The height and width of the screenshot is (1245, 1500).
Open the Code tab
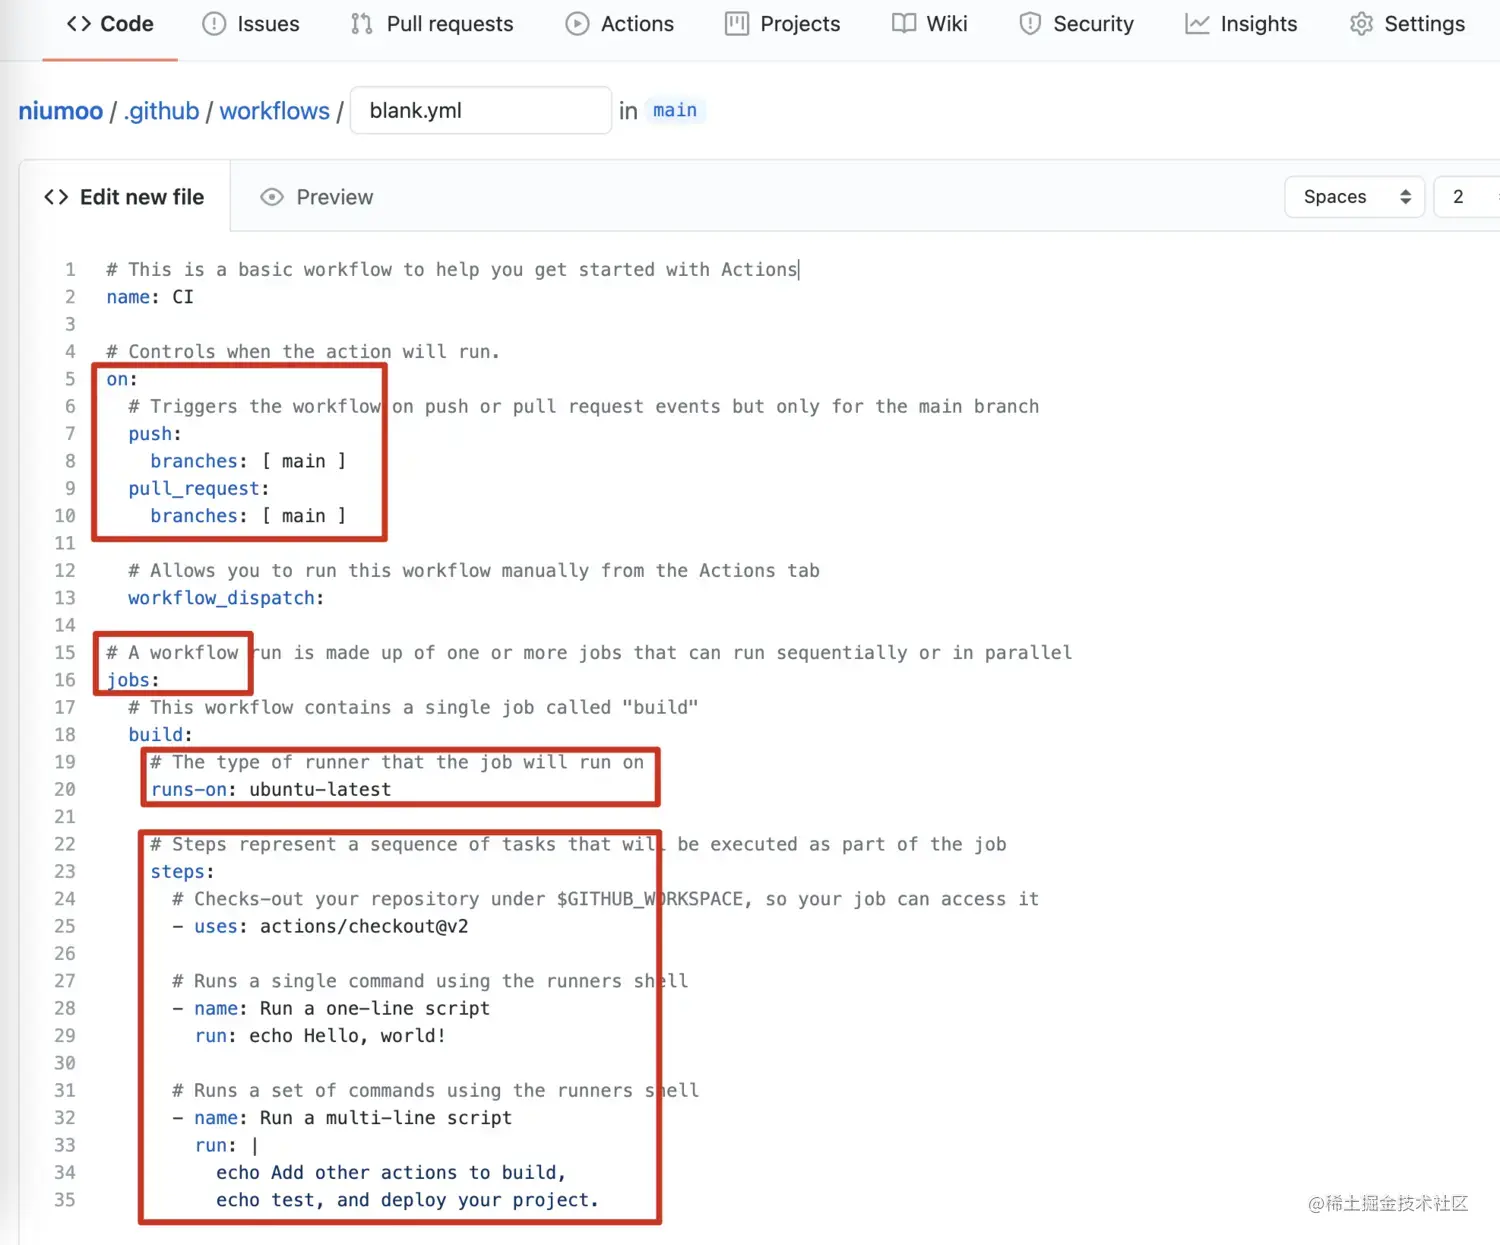coord(110,24)
